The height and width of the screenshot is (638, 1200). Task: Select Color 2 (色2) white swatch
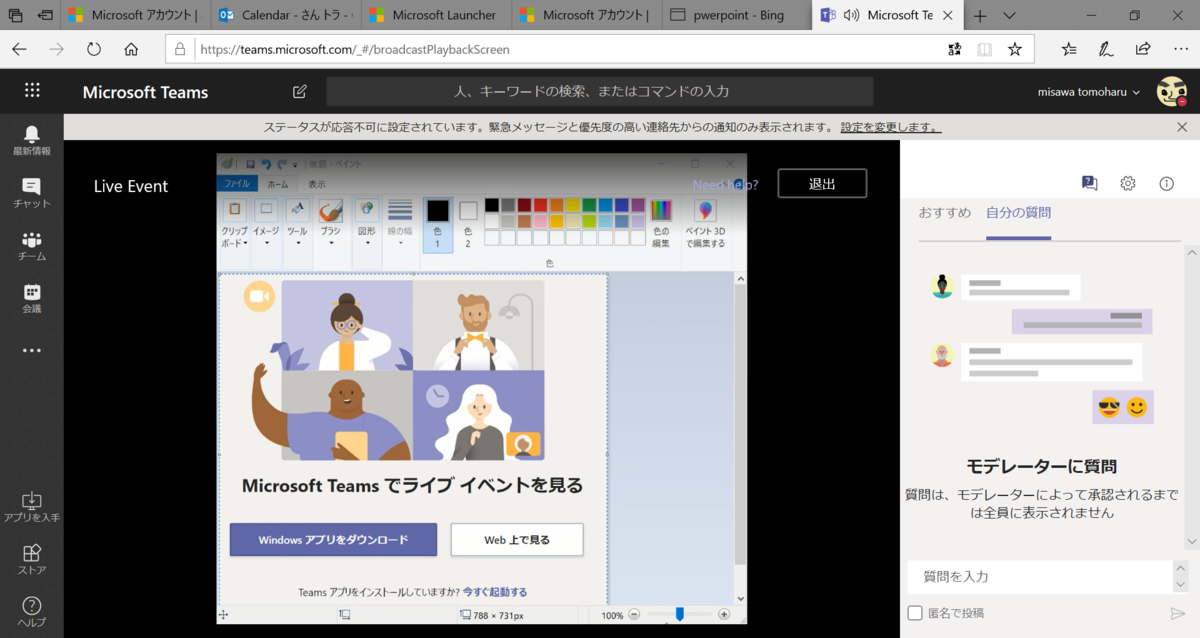[x=468, y=223]
